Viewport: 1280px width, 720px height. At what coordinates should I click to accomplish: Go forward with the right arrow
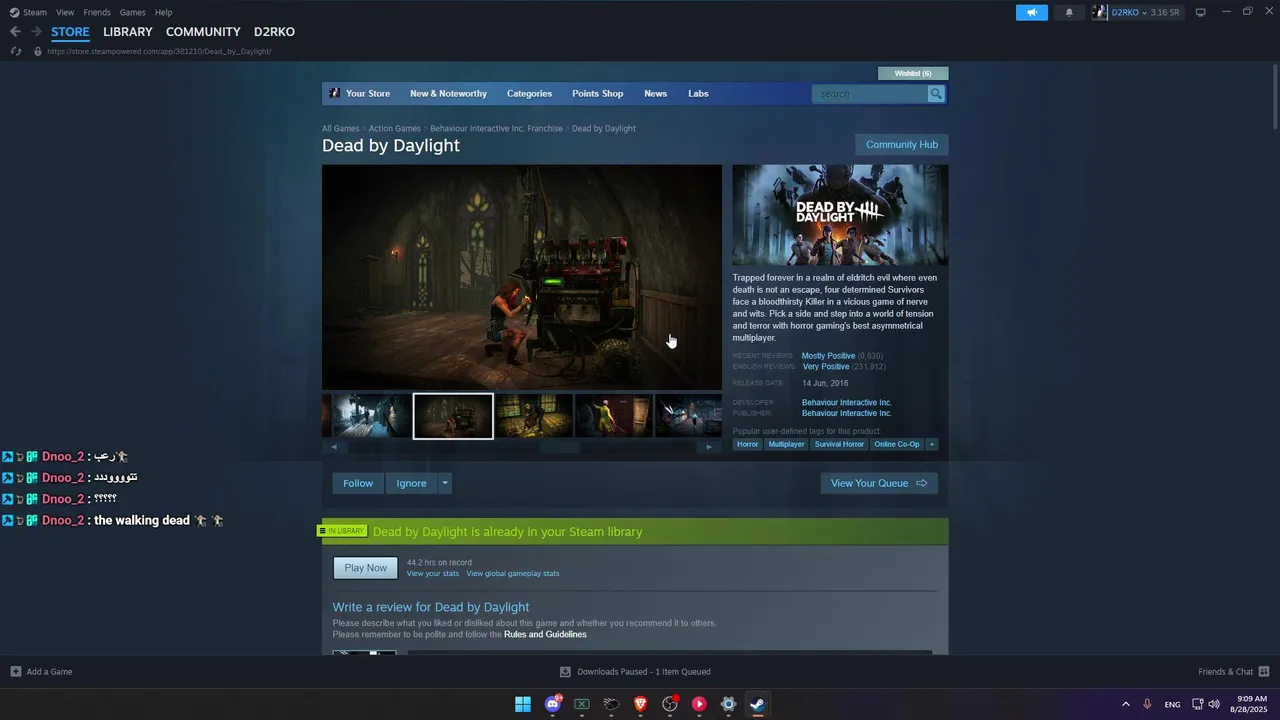point(36,32)
